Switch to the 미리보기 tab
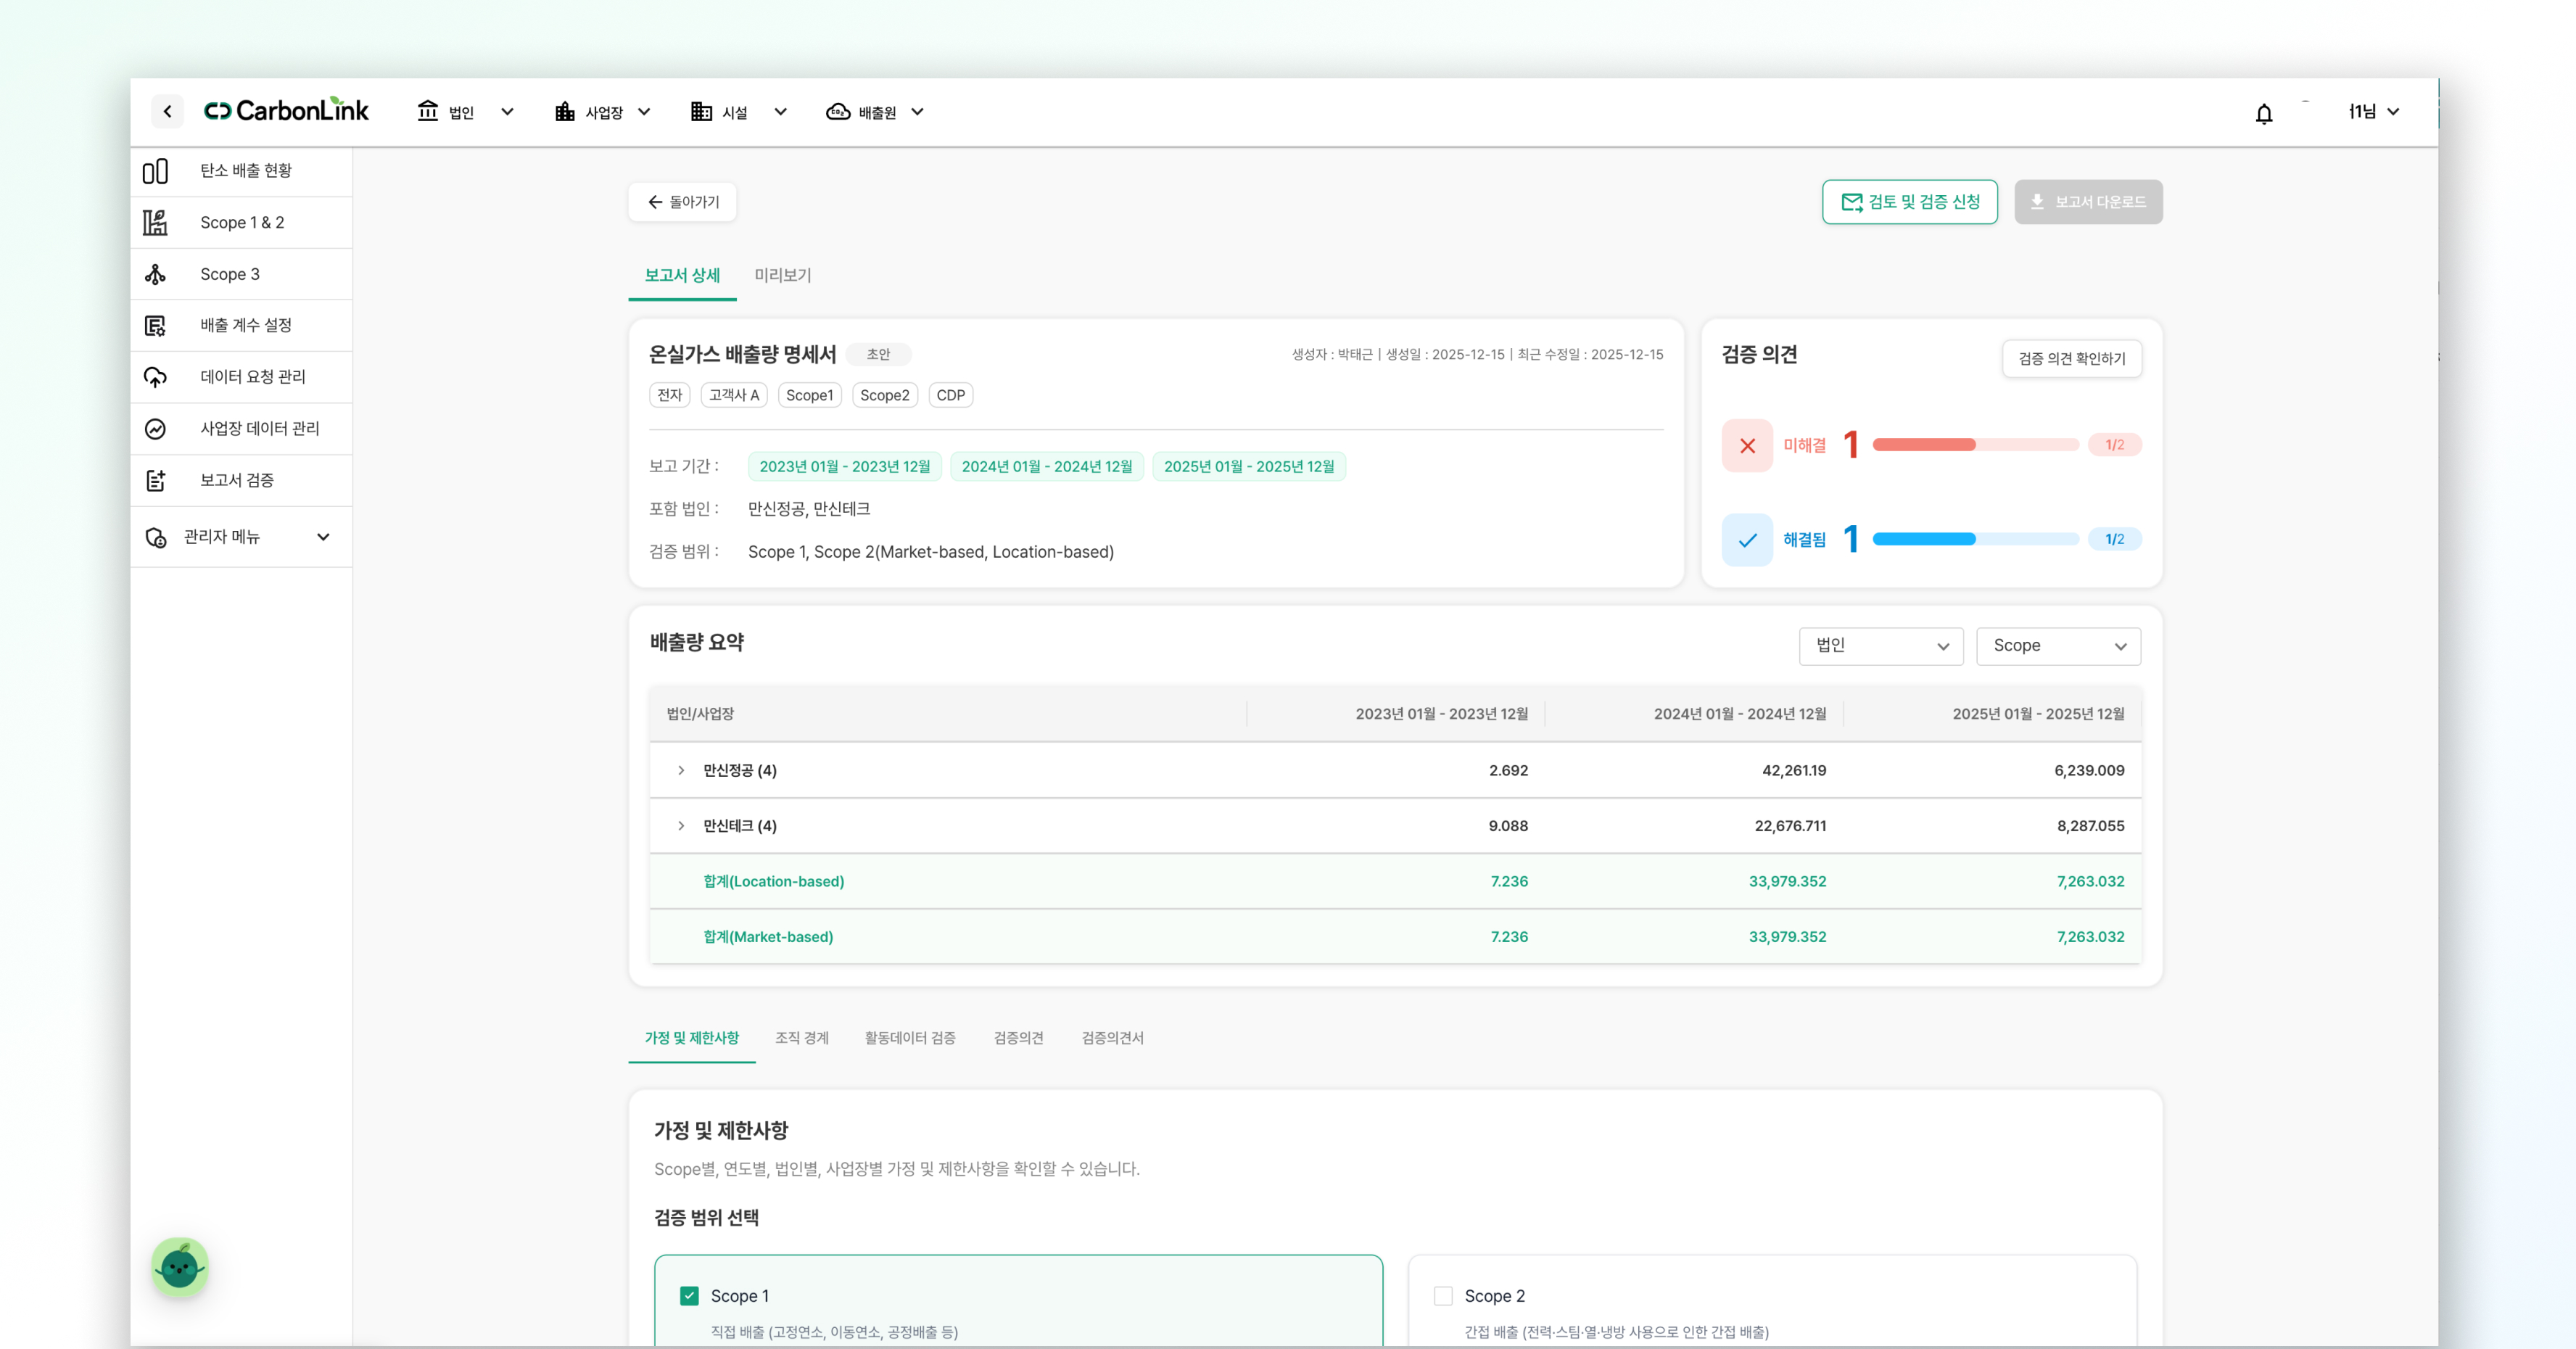 click(x=783, y=275)
